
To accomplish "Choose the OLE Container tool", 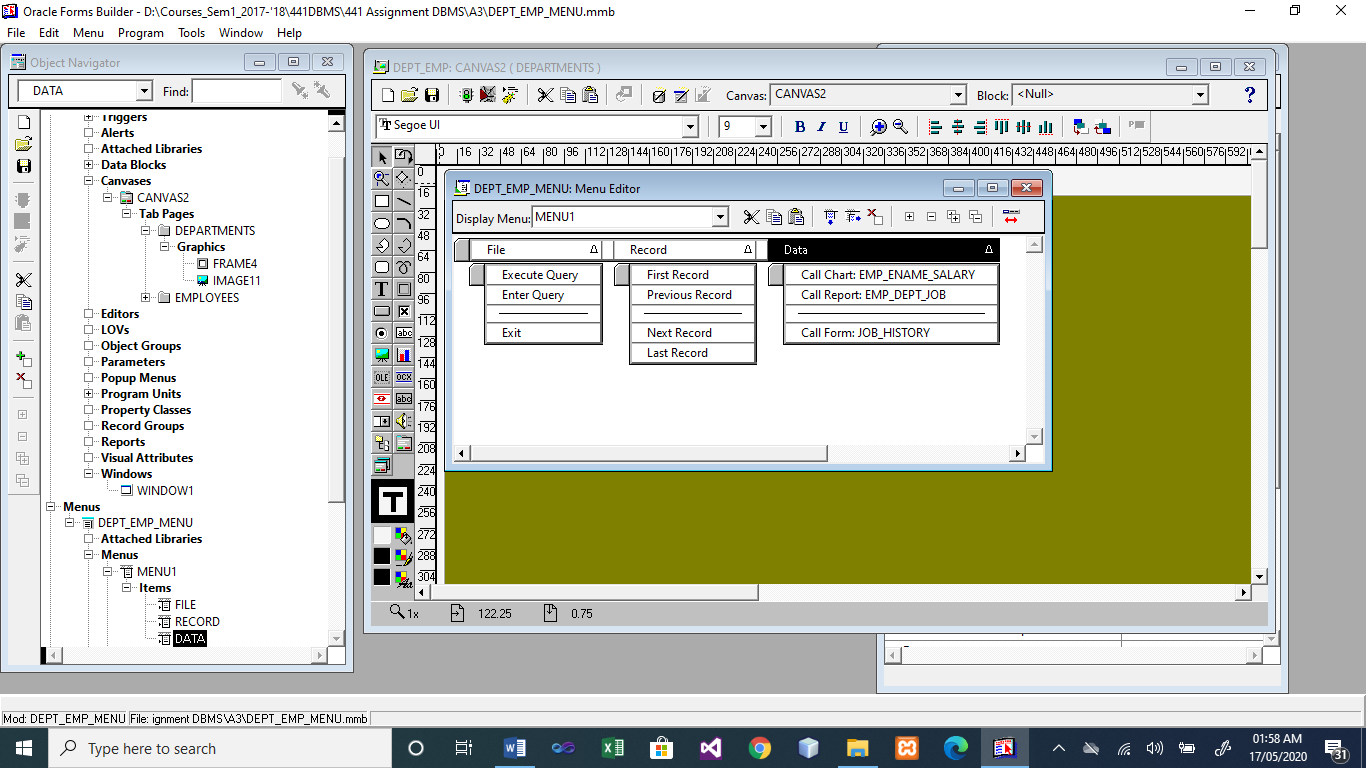I will [x=382, y=377].
